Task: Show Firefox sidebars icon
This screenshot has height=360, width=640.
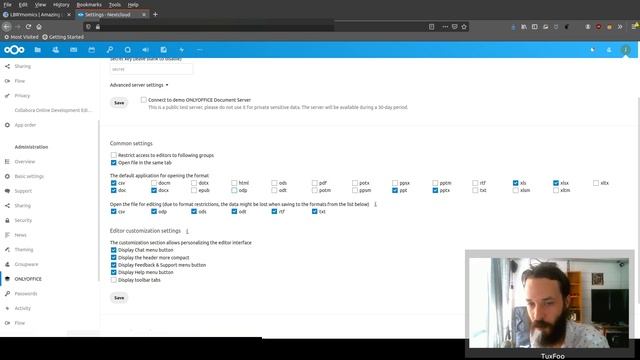Action: (x=535, y=27)
